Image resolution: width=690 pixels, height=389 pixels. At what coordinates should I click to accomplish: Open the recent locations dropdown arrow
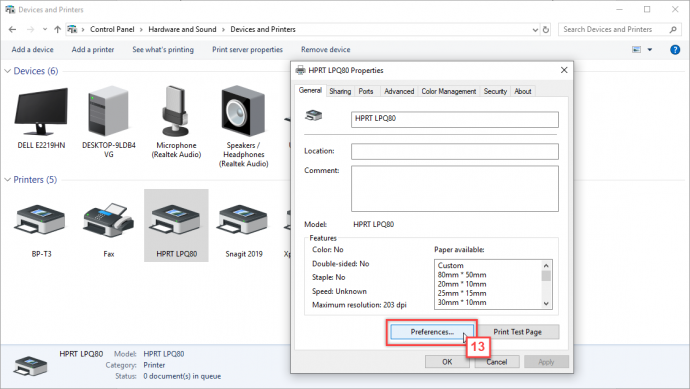[45, 29]
